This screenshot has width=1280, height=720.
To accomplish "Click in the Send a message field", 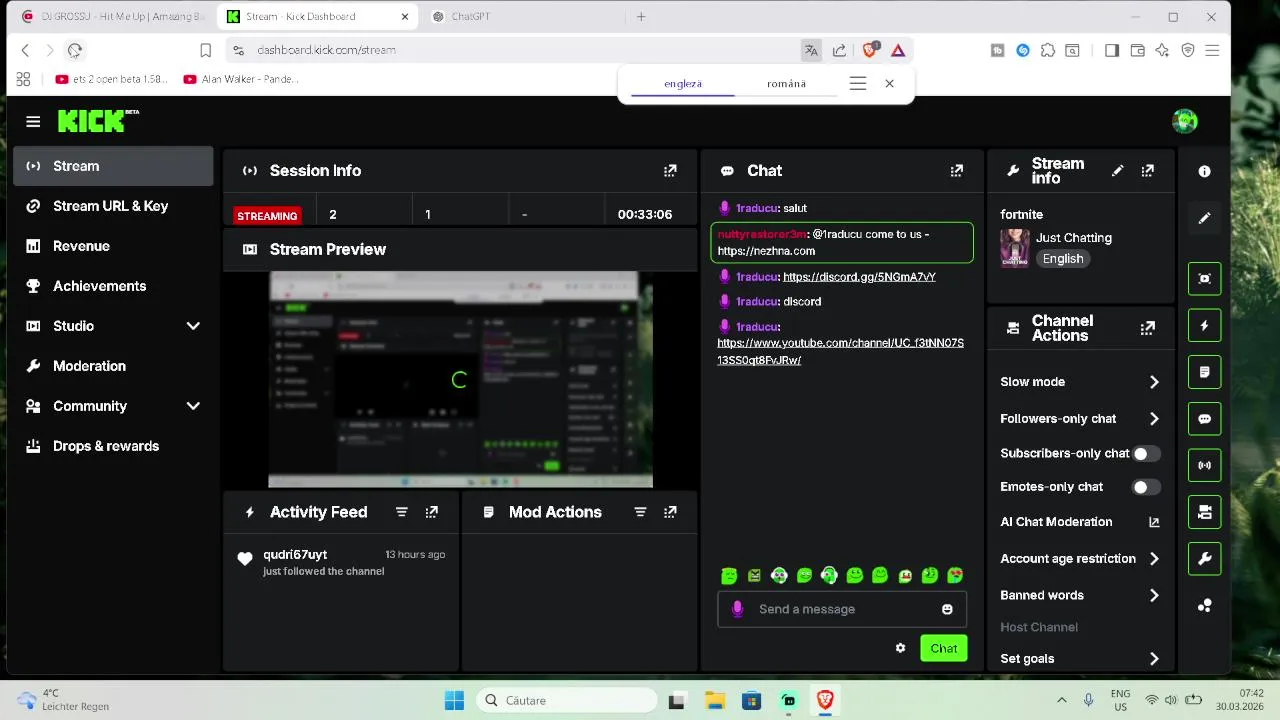I will 841,609.
